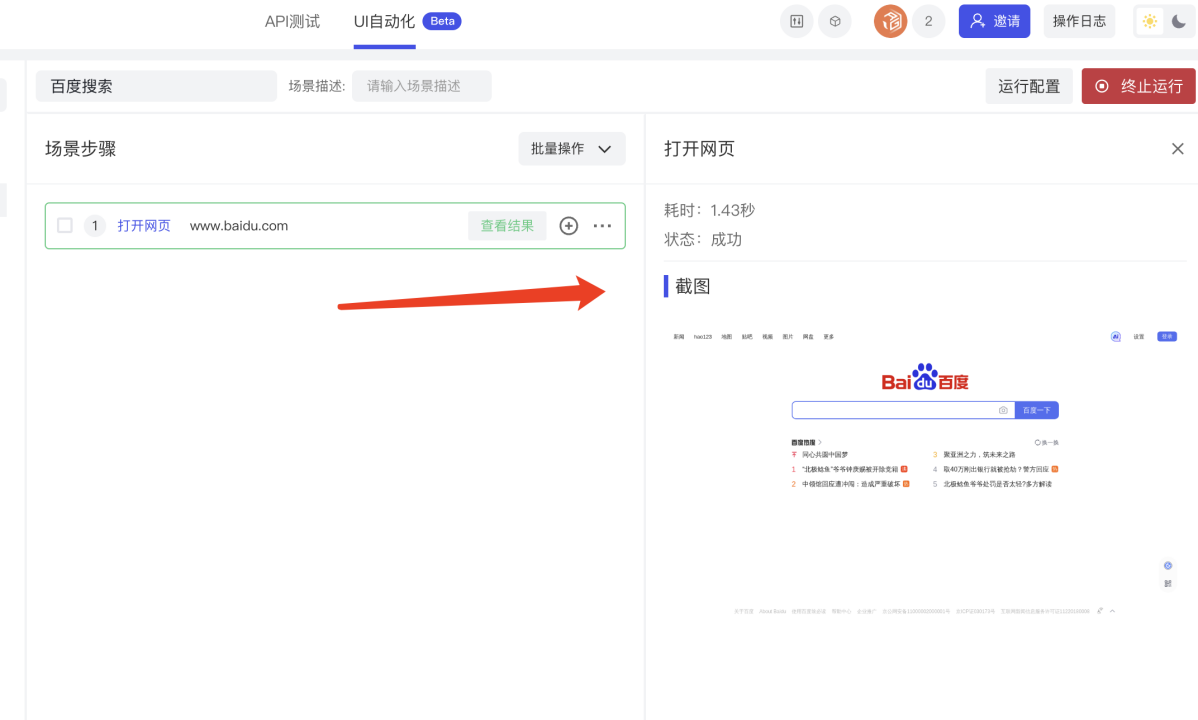
Task: Click the www.baidu.com step text
Action: coord(238,225)
